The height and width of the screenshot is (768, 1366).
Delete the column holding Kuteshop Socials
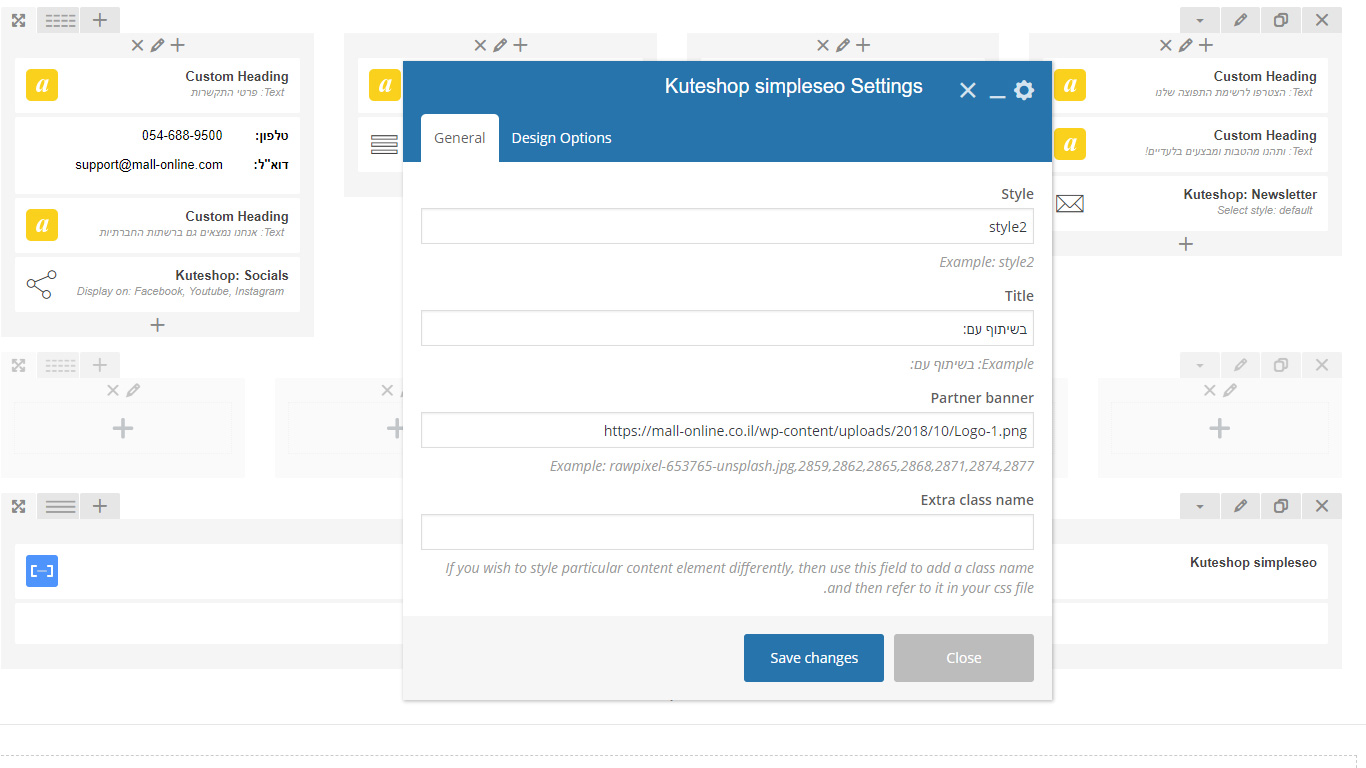pyautogui.click(x=138, y=45)
